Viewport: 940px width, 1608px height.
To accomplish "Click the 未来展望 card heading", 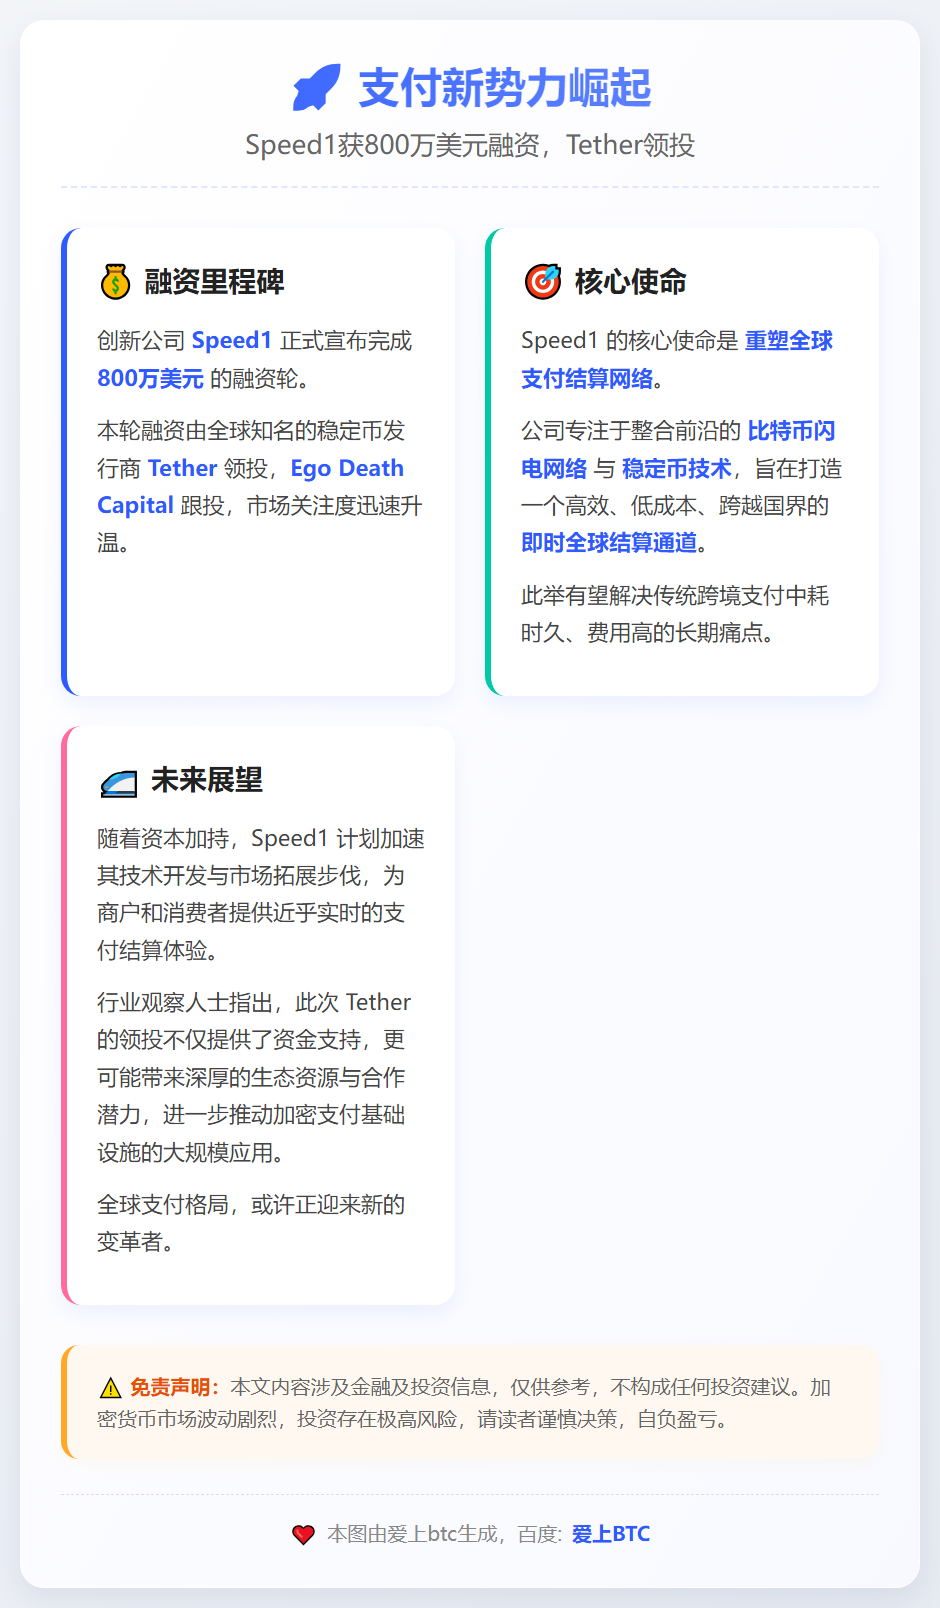I will 206,781.
